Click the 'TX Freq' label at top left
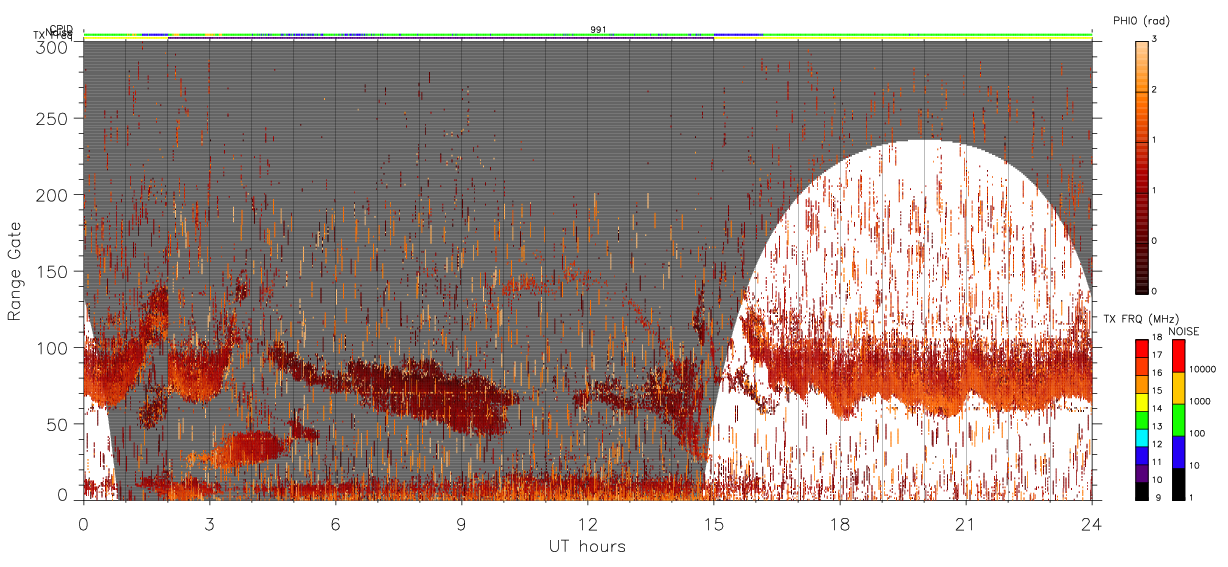The width and height of the screenshot is (1228, 567). coord(55,37)
